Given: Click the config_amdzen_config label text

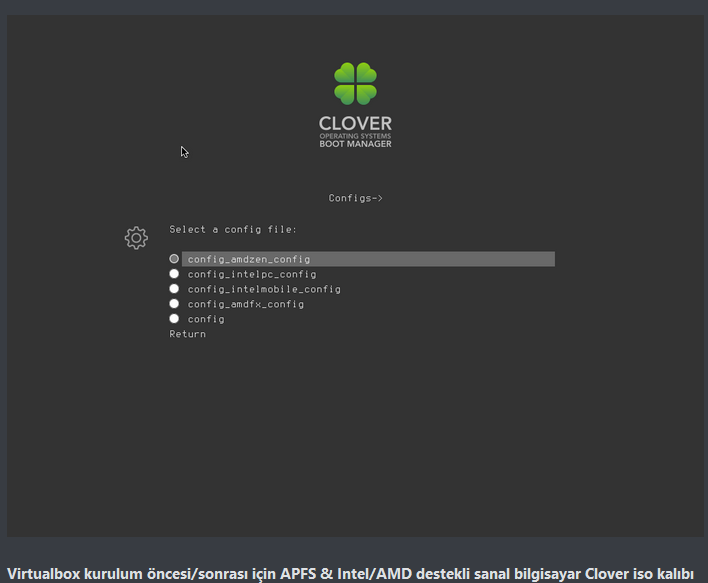Looking at the screenshot, I should click(x=249, y=259).
